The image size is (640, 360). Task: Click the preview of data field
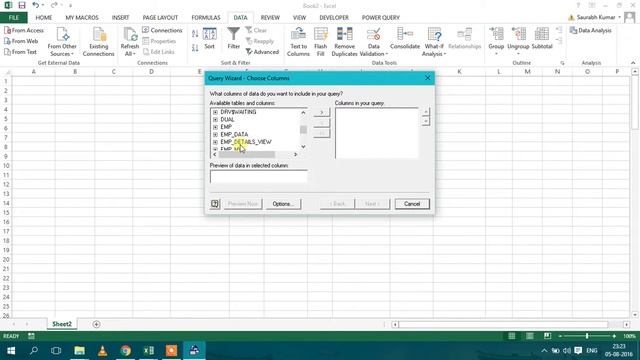(x=259, y=176)
